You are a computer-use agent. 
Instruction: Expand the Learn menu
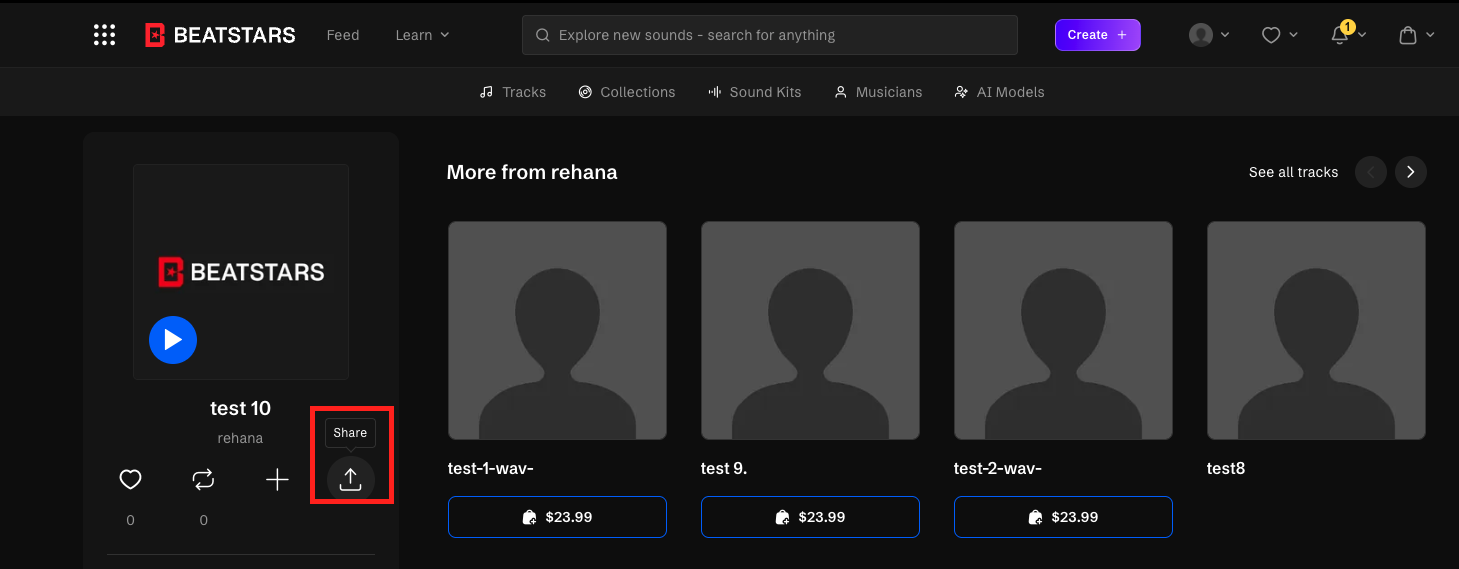pyautogui.click(x=422, y=35)
